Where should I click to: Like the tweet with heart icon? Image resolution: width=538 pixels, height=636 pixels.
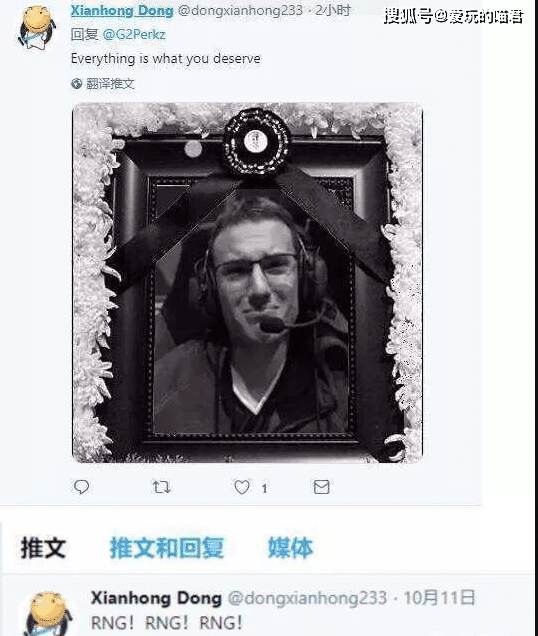tap(242, 487)
